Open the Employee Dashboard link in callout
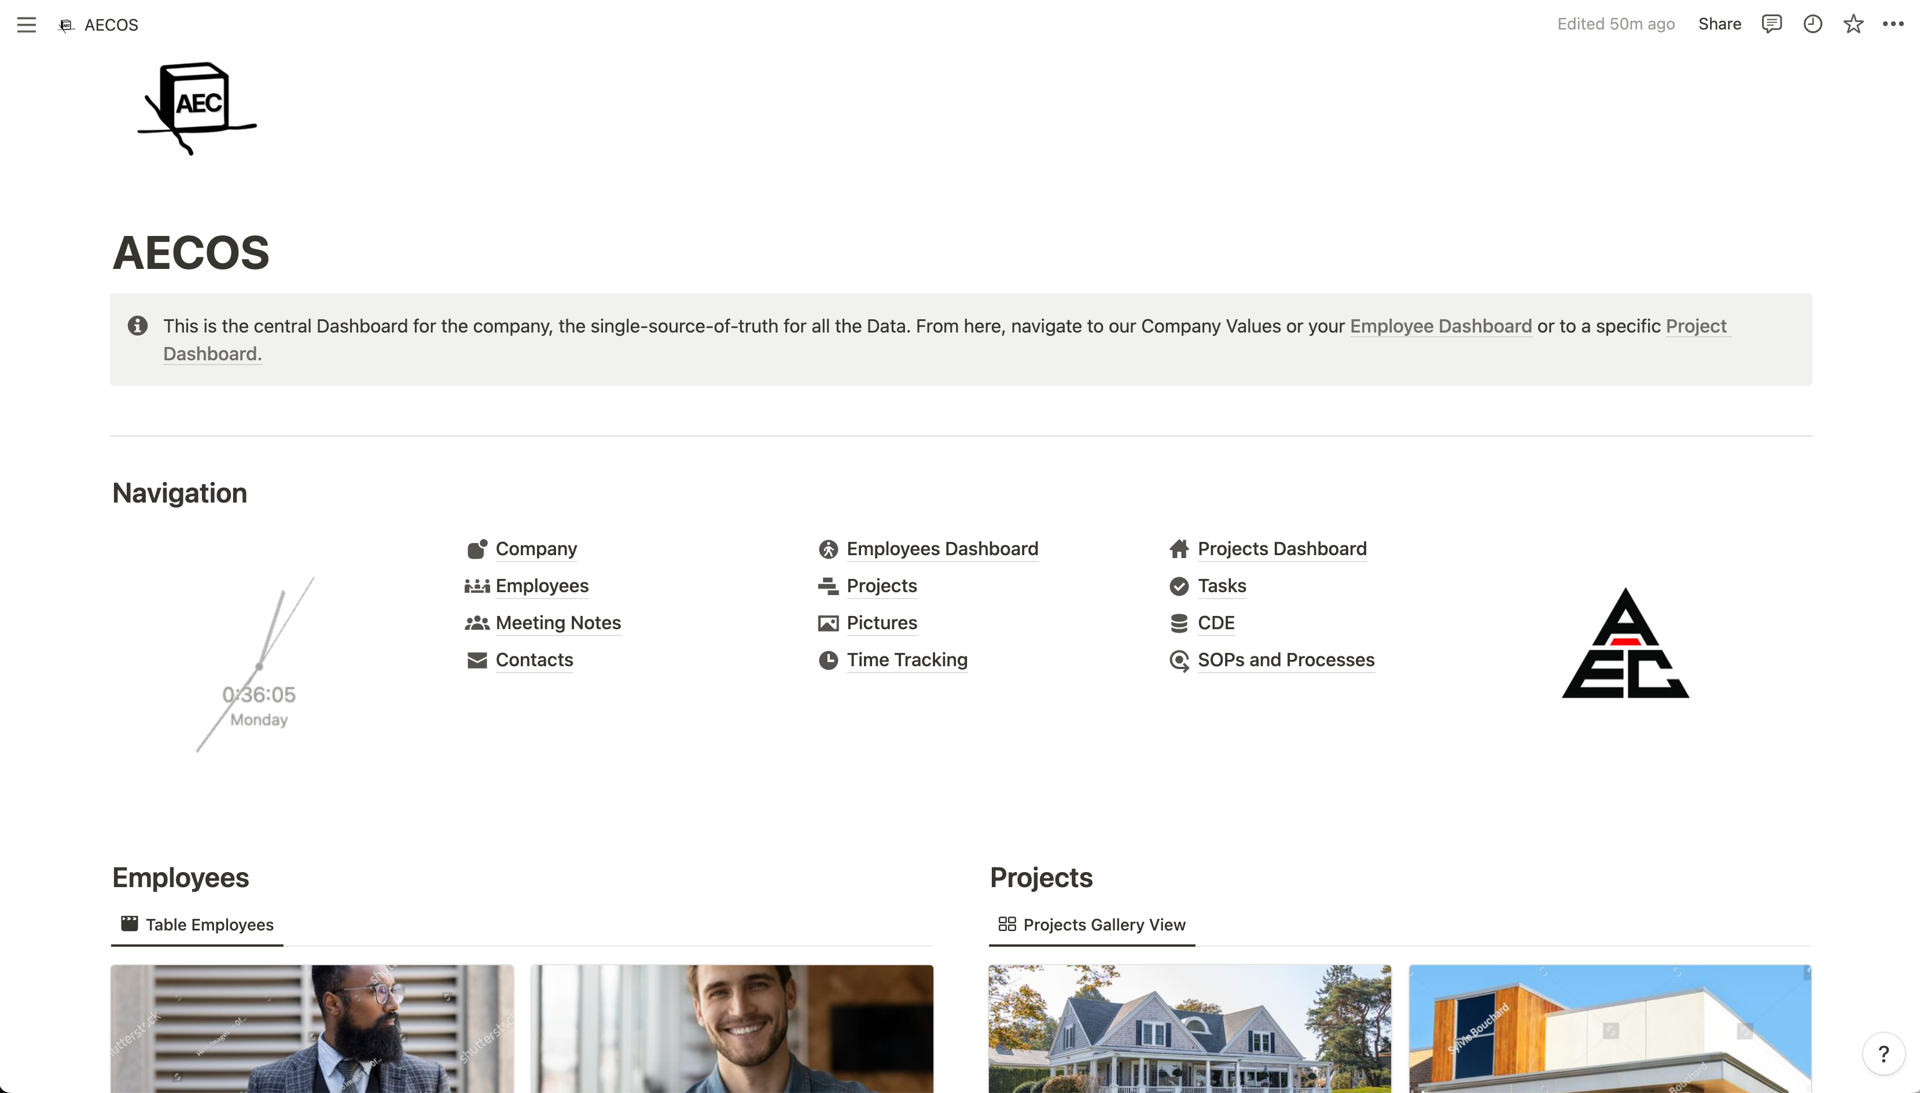Viewport: 1920px width, 1093px height. click(1440, 326)
